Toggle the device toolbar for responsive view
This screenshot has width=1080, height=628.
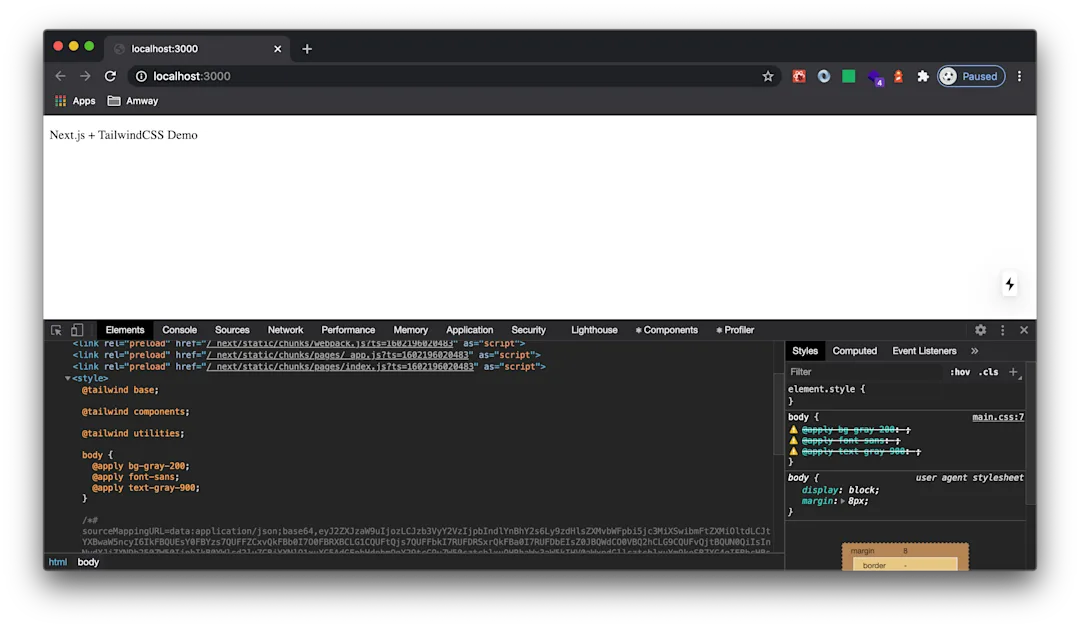point(77,329)
